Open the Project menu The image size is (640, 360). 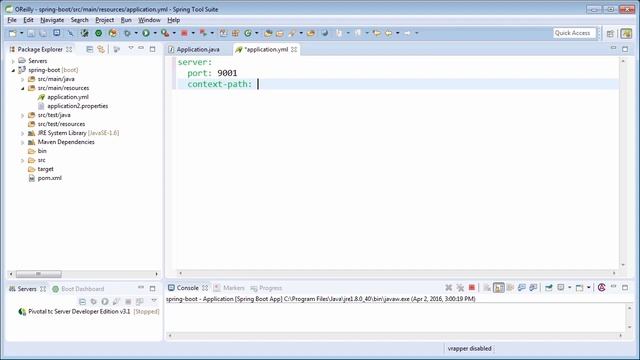pyautogui.click(x=104, y=20)
